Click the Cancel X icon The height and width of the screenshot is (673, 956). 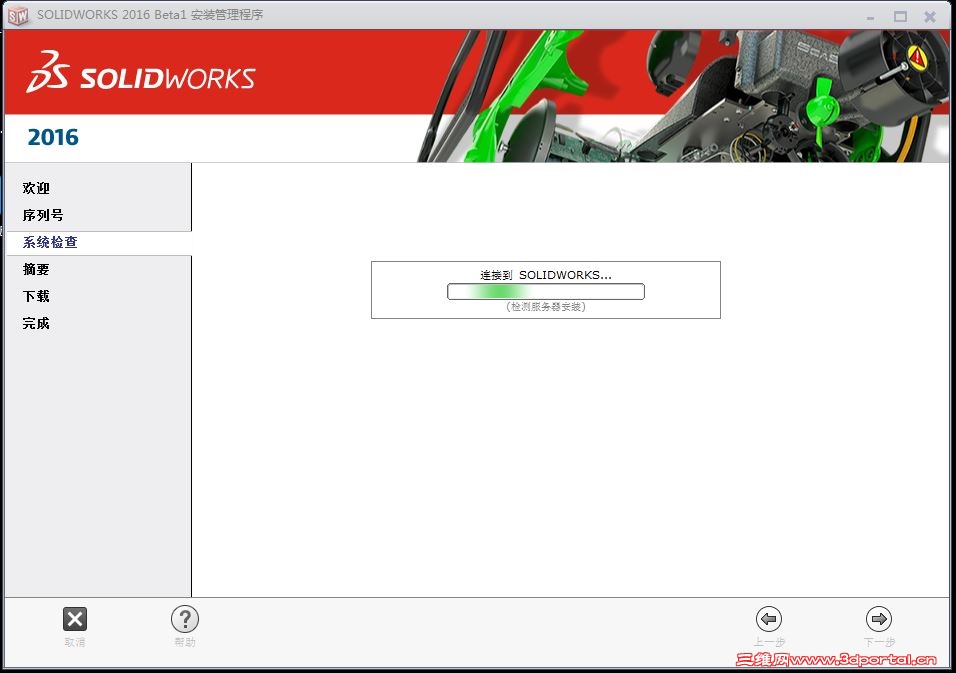75,619
